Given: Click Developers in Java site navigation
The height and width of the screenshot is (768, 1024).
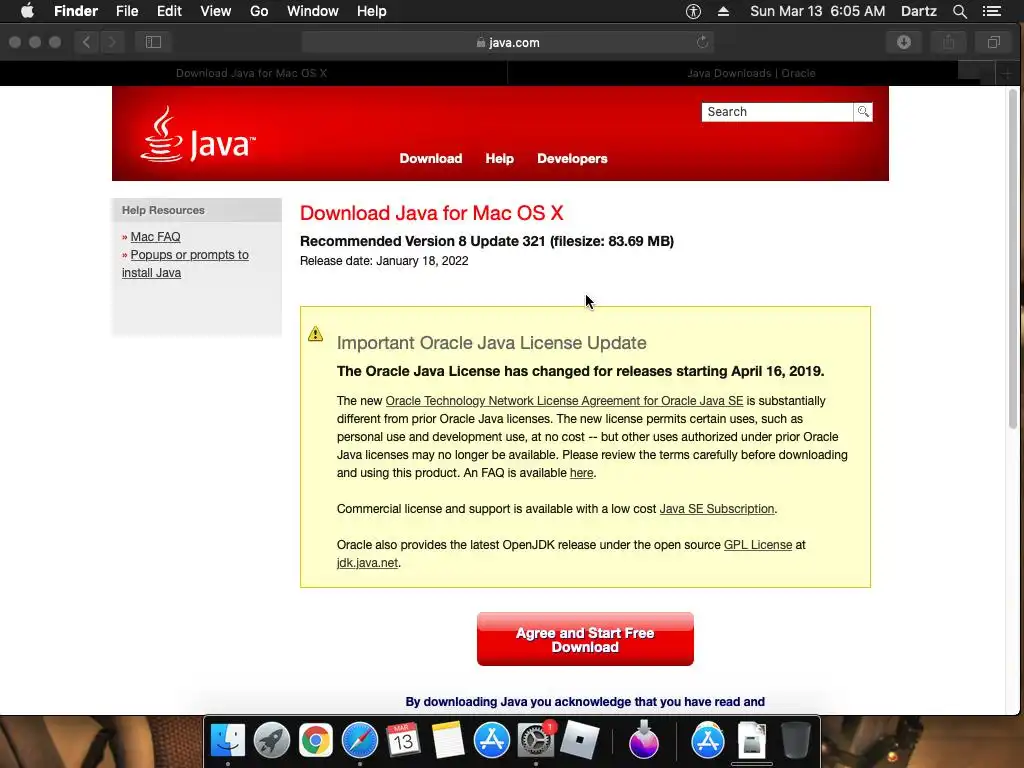Looking at the screenshot, I should [572, 159].
